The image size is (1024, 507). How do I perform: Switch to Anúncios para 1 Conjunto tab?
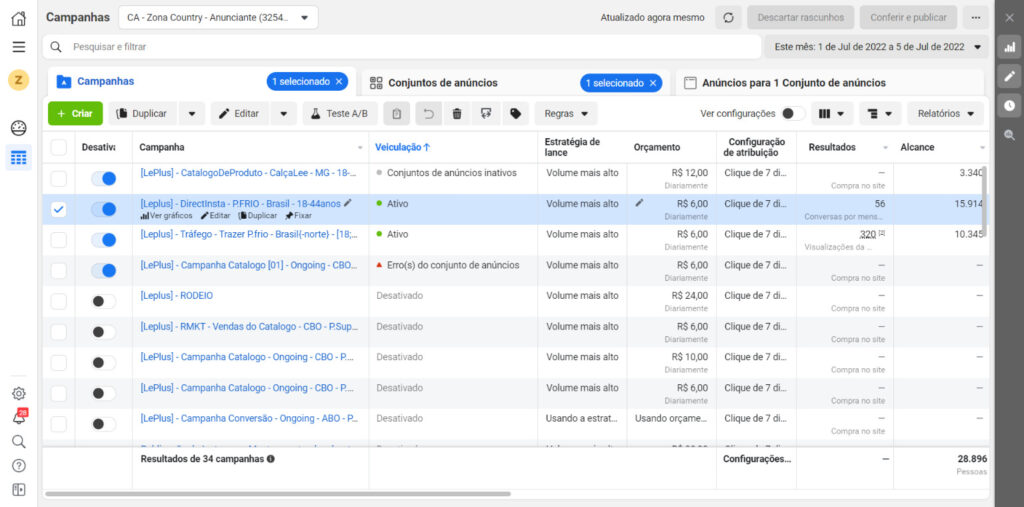point(793,83)
